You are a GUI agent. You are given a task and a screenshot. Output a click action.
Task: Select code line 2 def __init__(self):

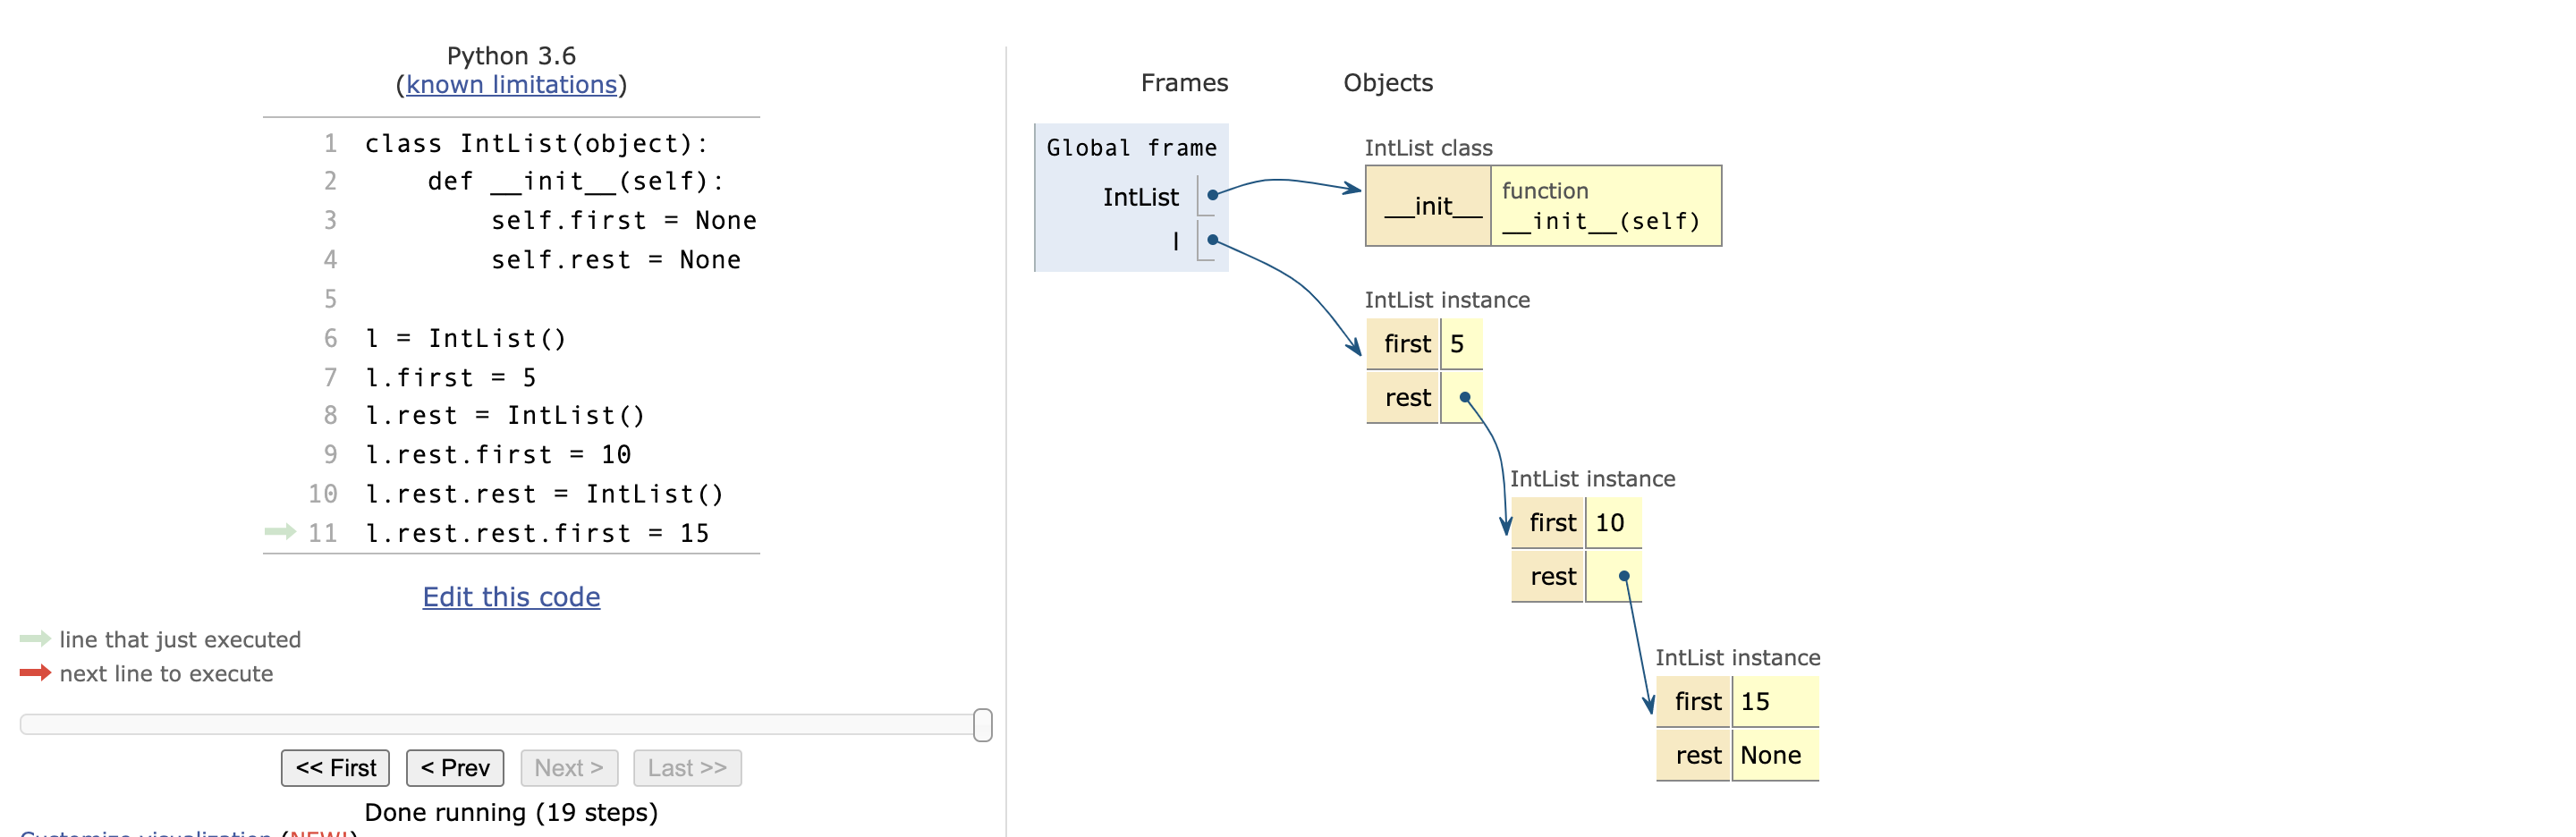click(575, 182)
